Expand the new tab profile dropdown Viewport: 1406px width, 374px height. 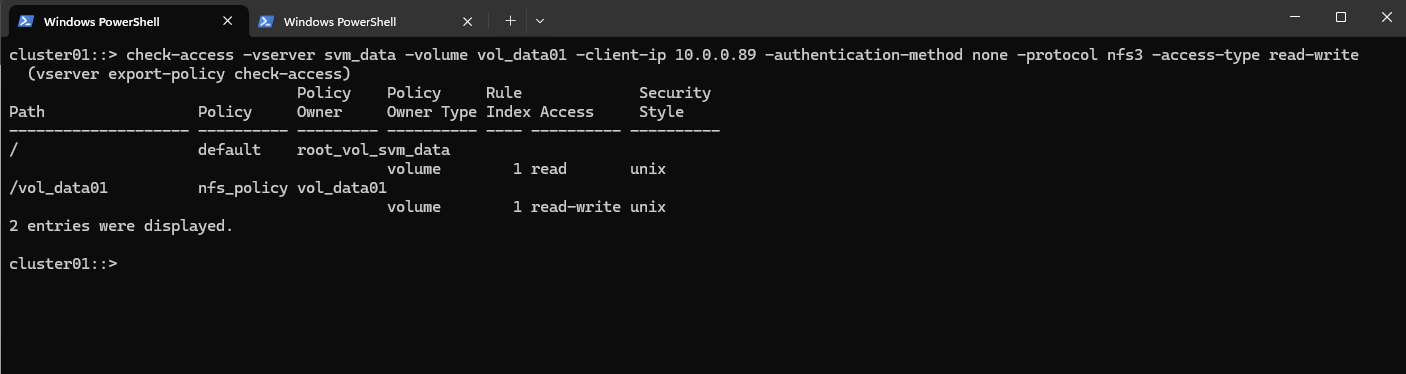(540, 21)
